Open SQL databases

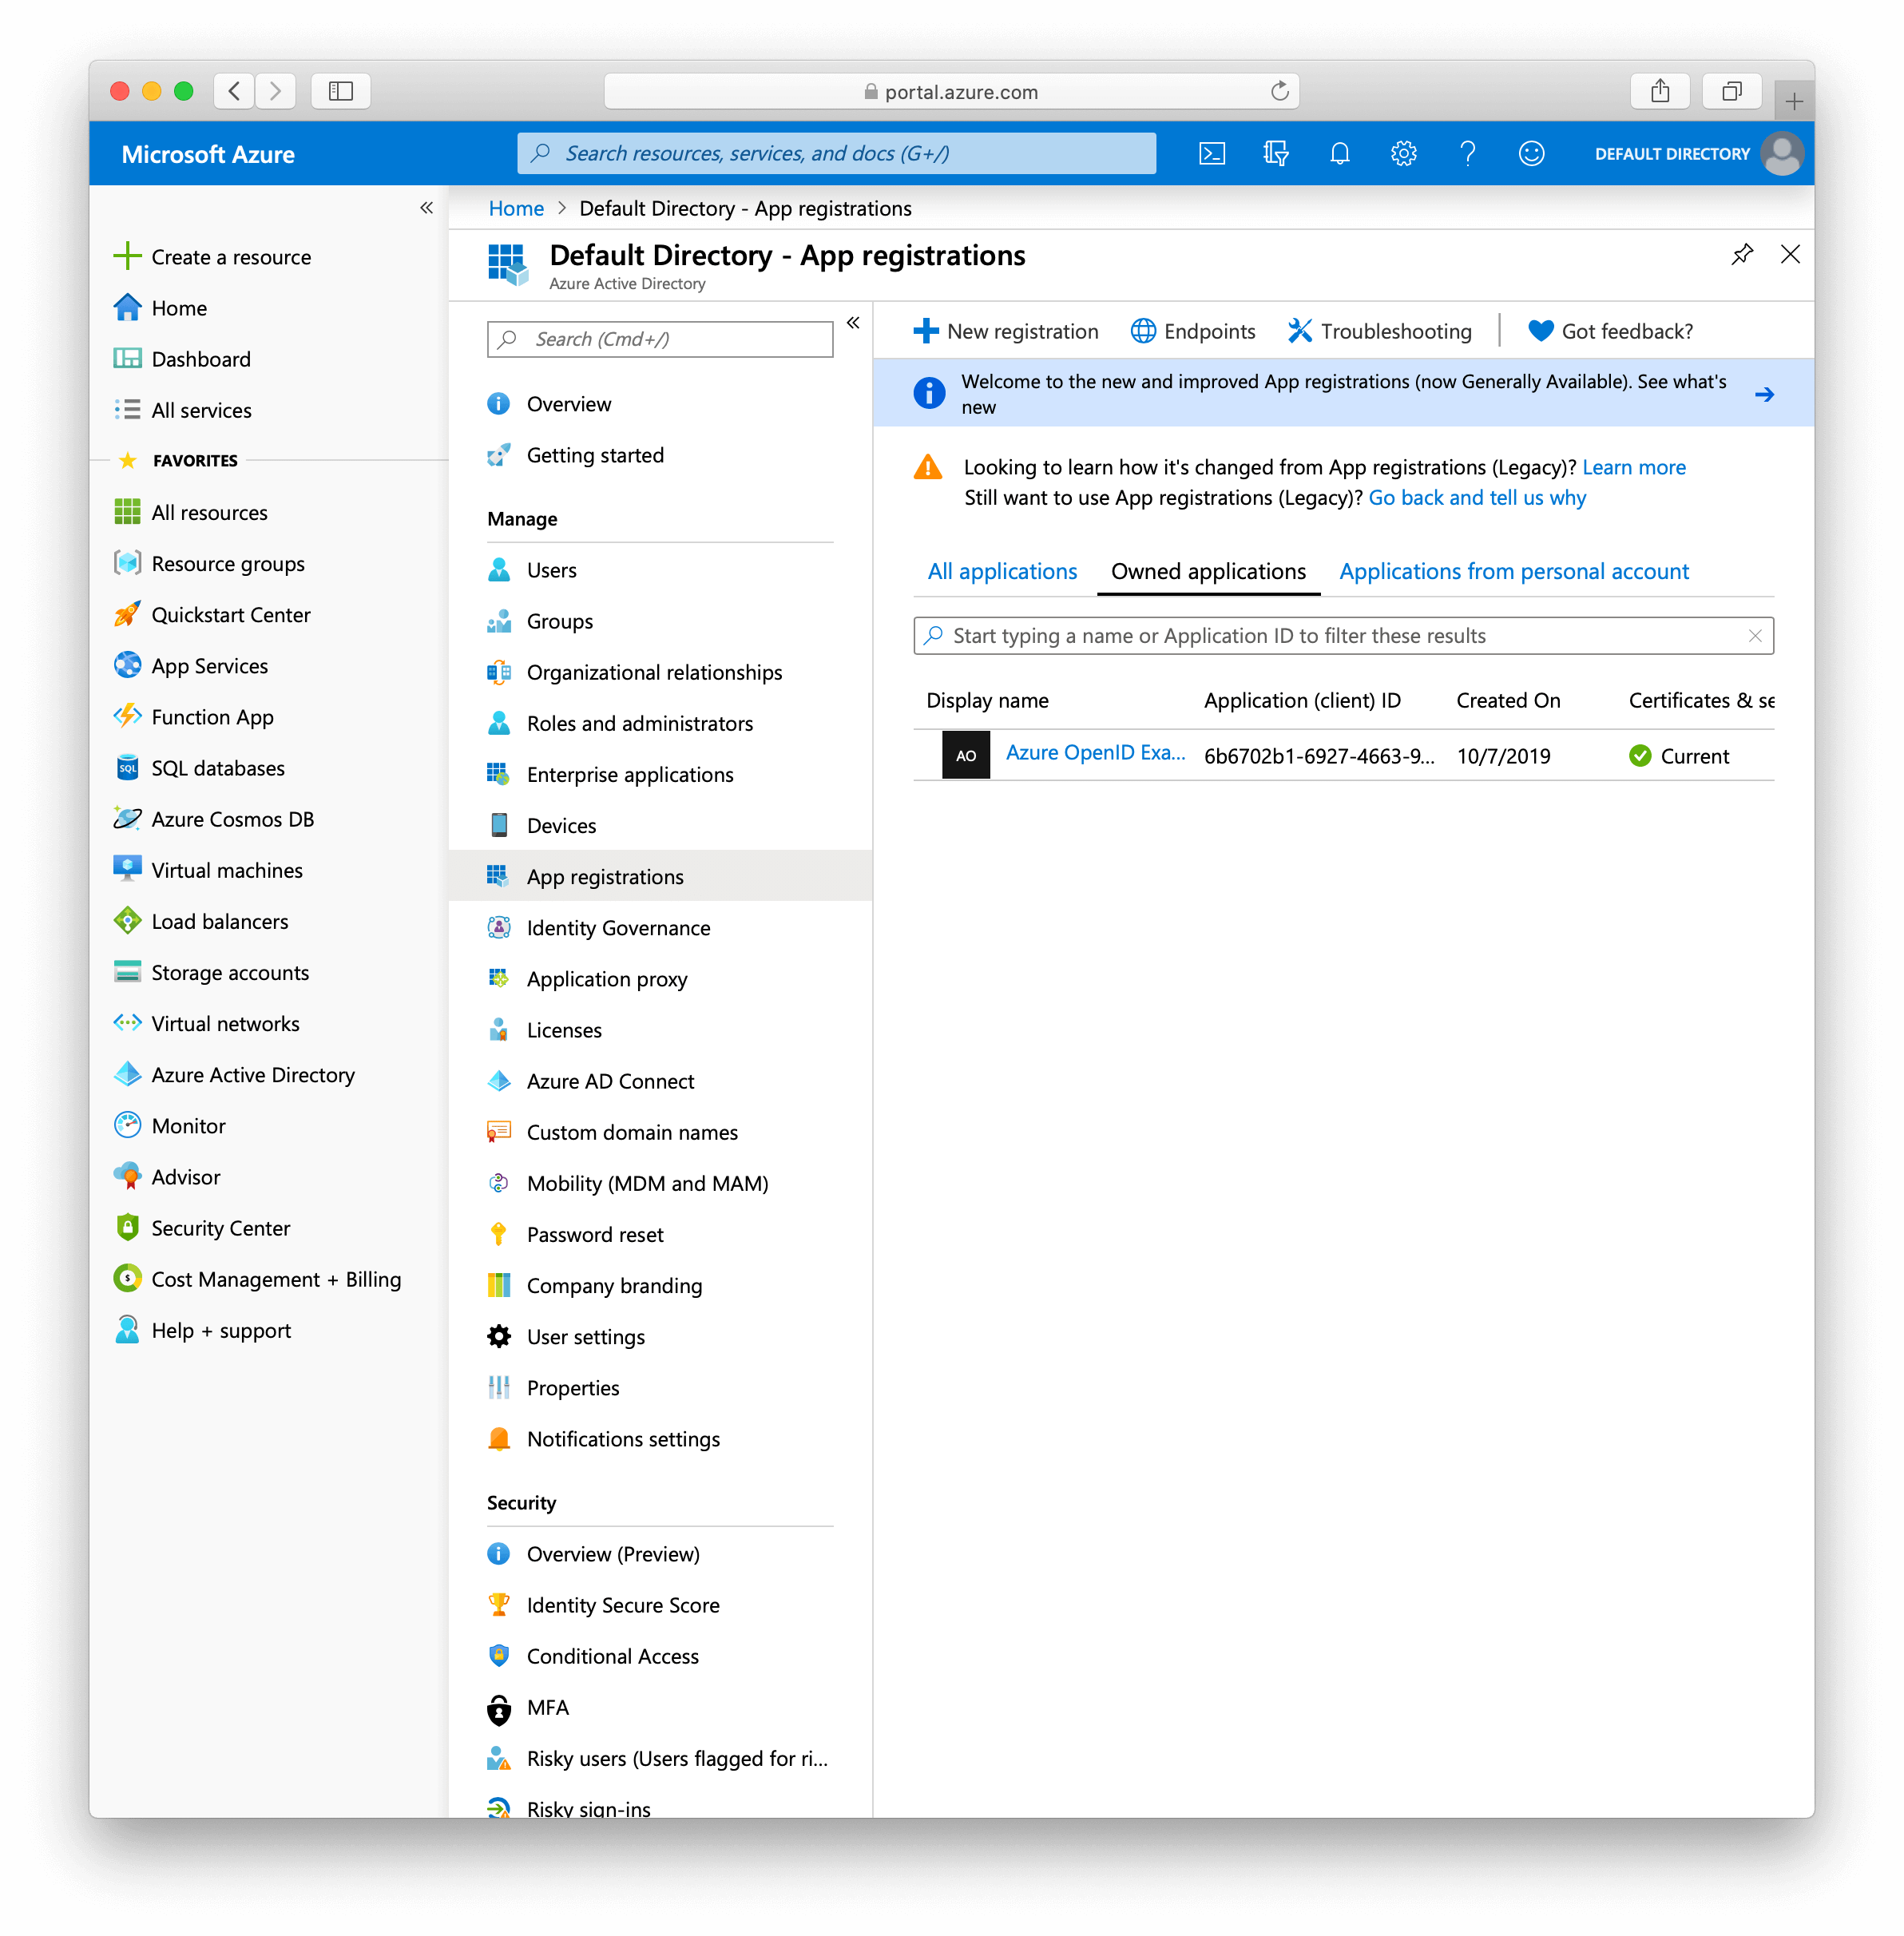coord(199,768)
